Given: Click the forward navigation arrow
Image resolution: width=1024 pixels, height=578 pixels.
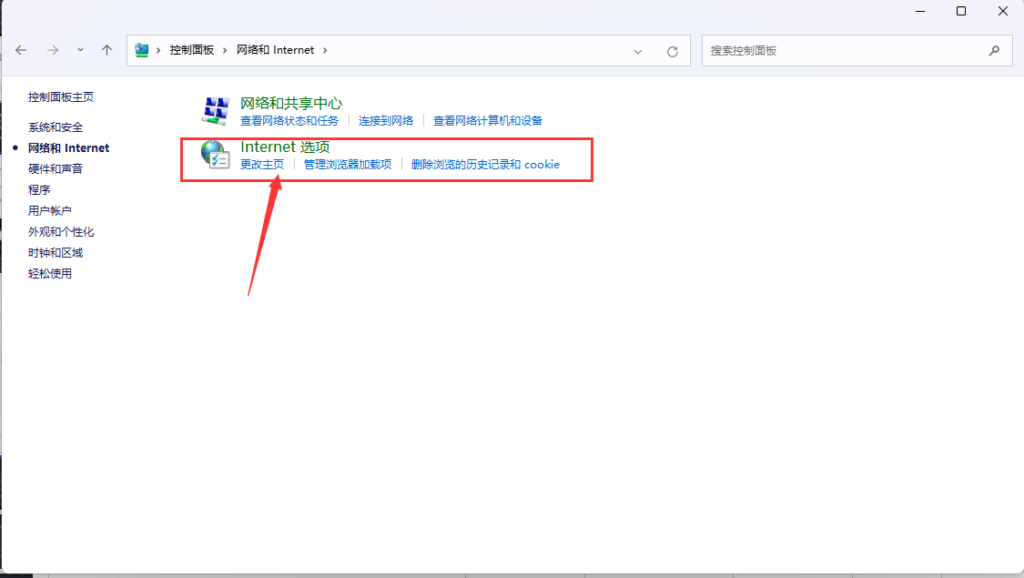Looking at the screenshot, I should (52, 50).
